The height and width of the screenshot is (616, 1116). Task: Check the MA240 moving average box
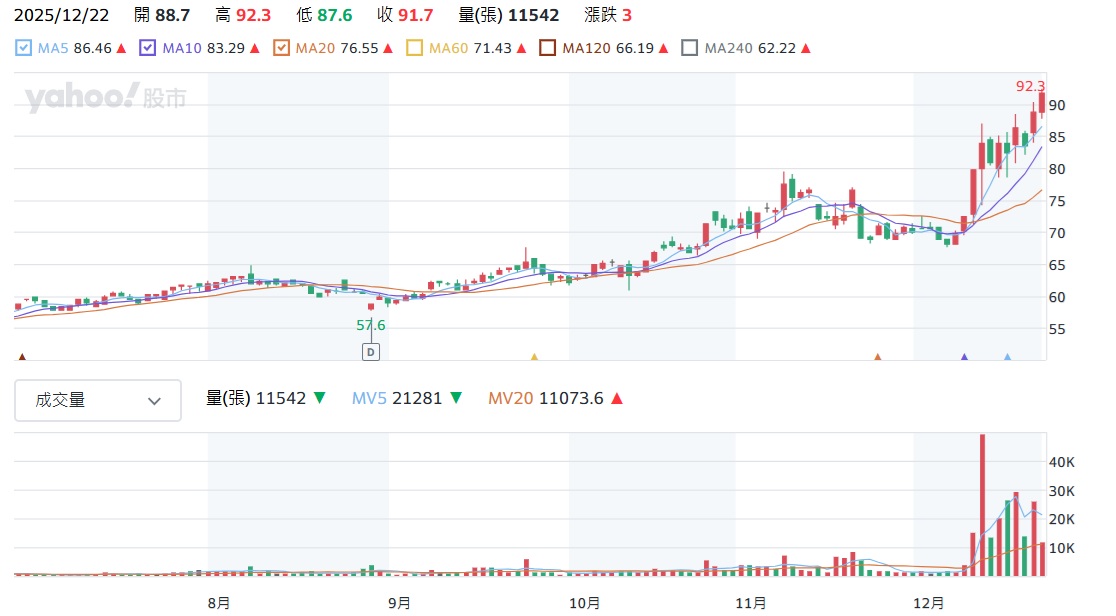coord(689,48)
